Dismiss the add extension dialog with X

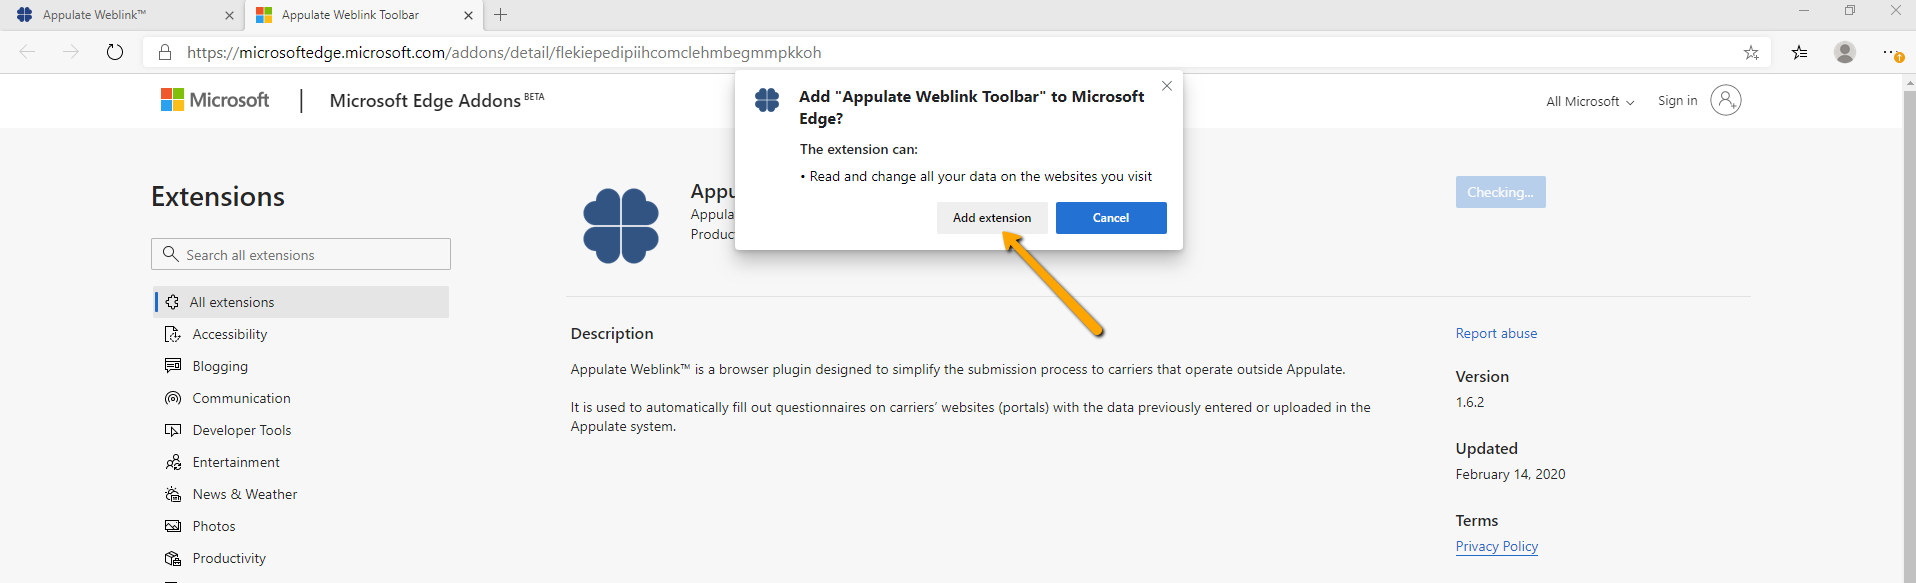point(1167,86)
